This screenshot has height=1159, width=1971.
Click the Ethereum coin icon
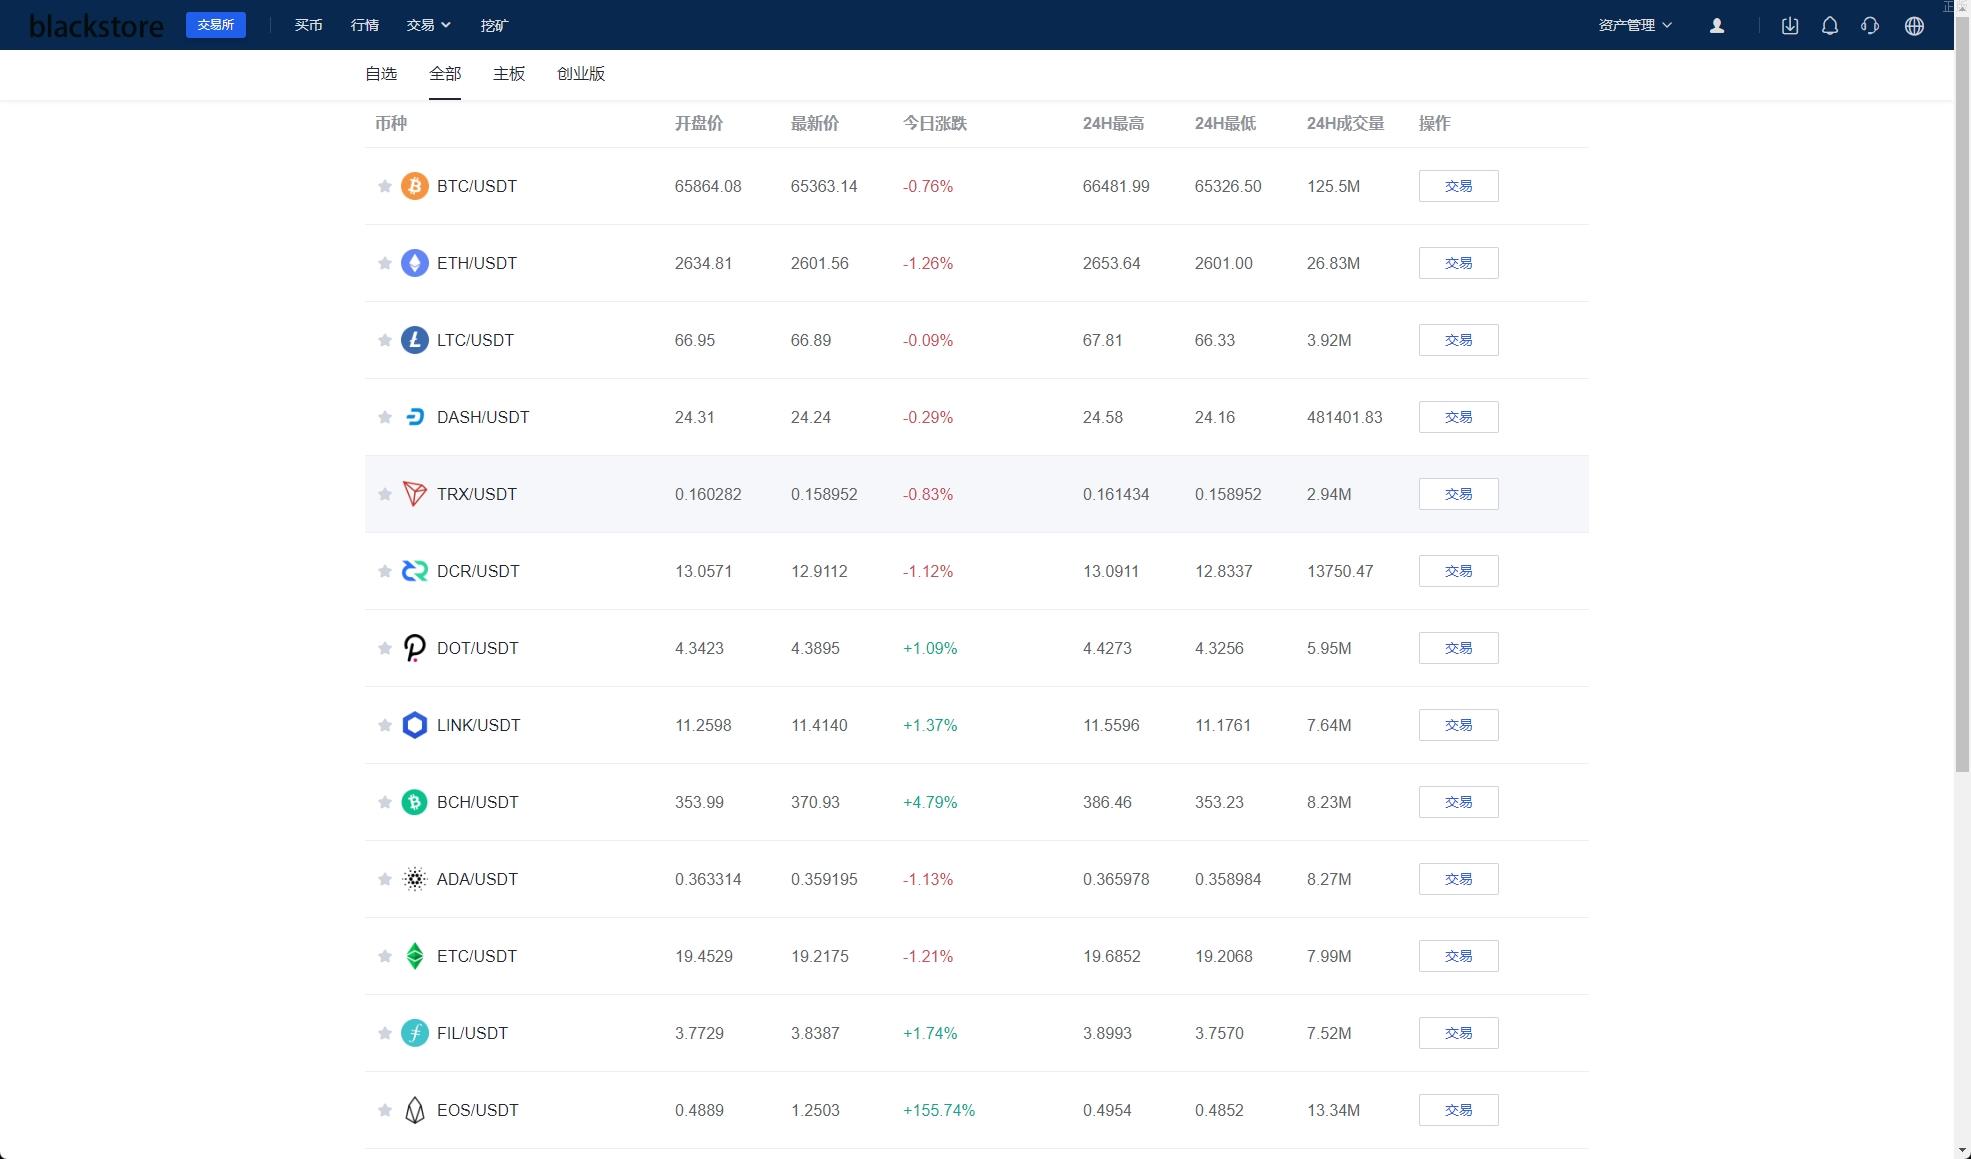(x=414, y=263)
